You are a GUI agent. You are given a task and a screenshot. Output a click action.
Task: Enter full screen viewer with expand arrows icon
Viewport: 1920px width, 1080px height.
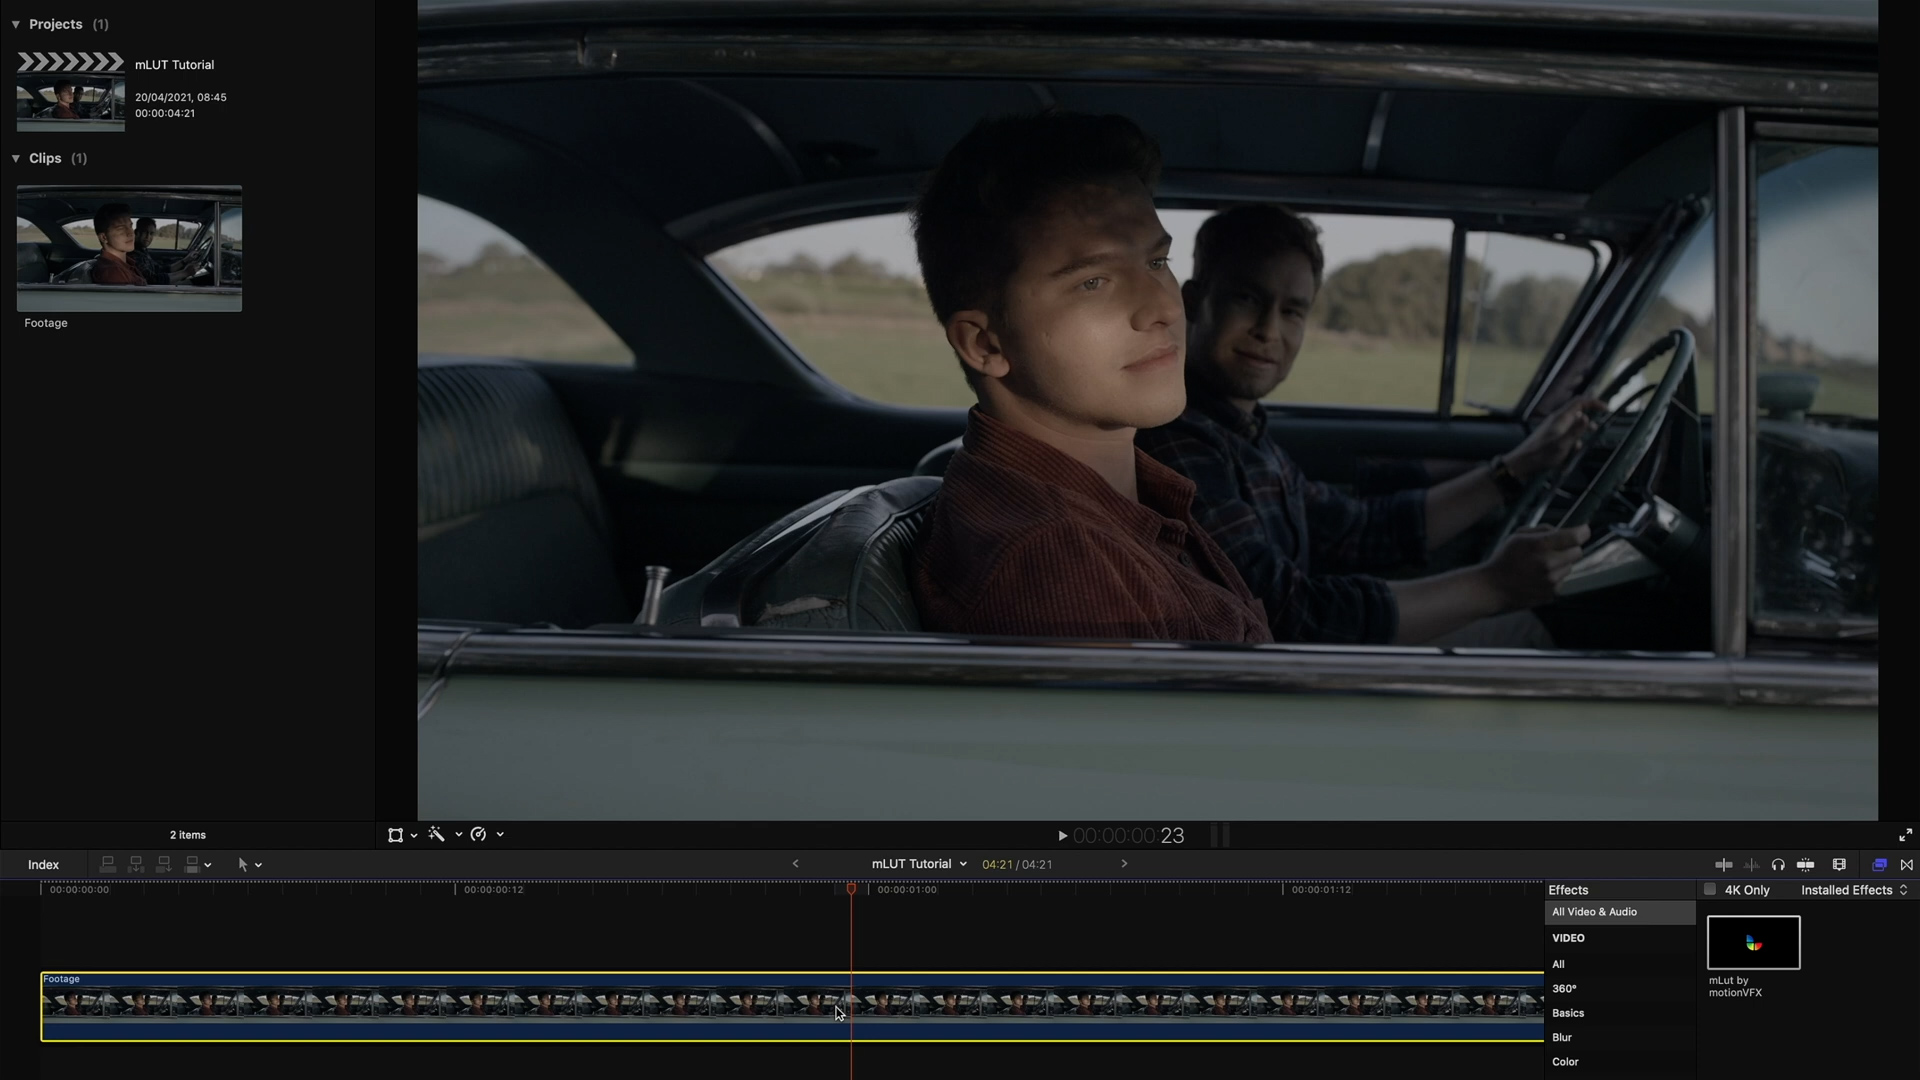(x=1906, y=835)
